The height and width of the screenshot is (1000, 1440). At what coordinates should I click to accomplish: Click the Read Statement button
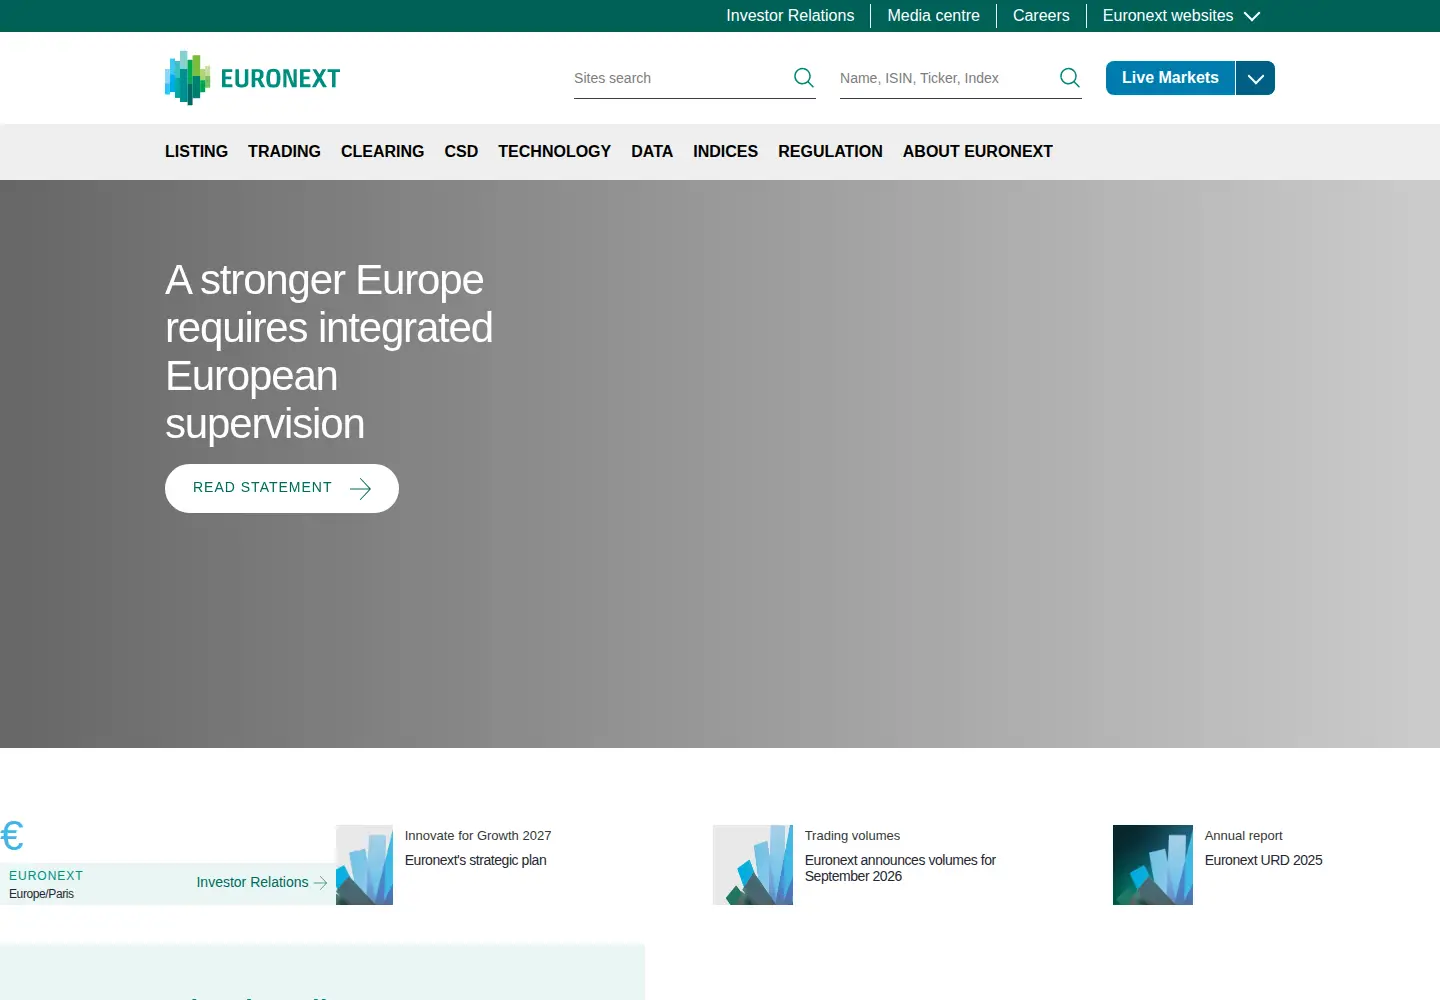point(282,489)
